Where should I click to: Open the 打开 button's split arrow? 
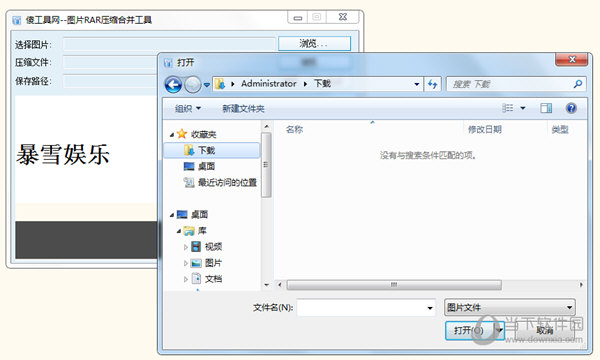(500, 330)
